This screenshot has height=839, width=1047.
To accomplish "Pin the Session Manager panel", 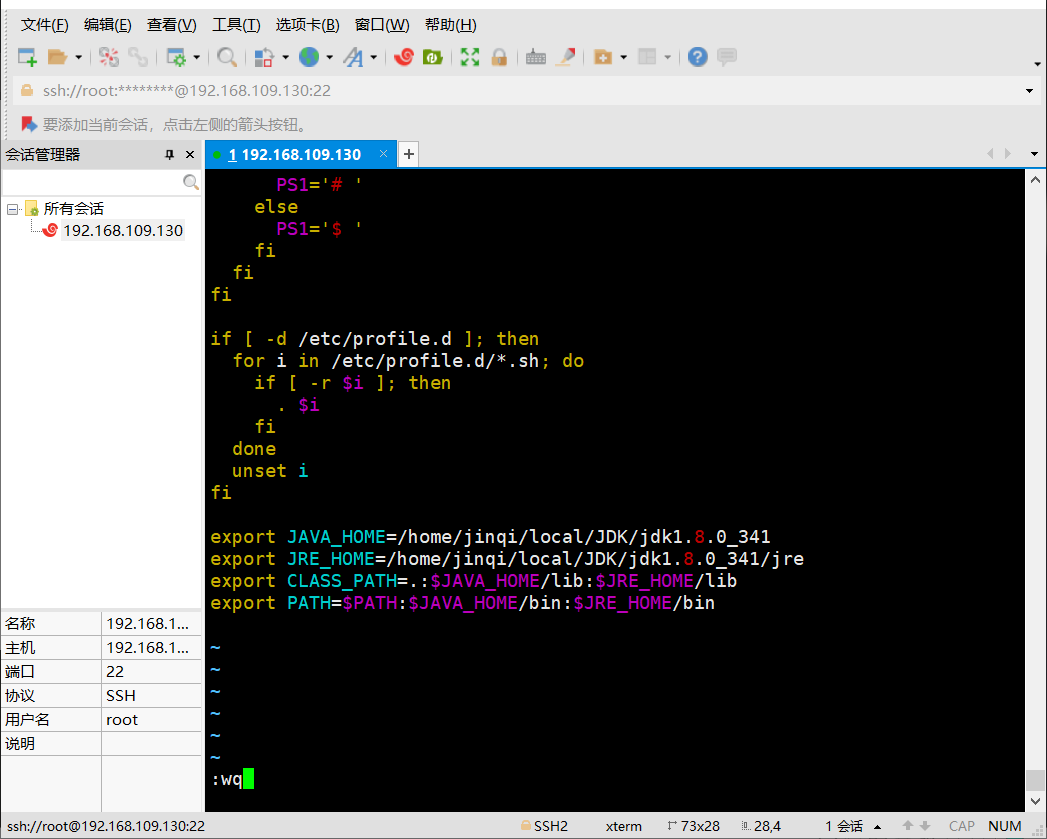I will pyautogui.click(x=170, y=155).
